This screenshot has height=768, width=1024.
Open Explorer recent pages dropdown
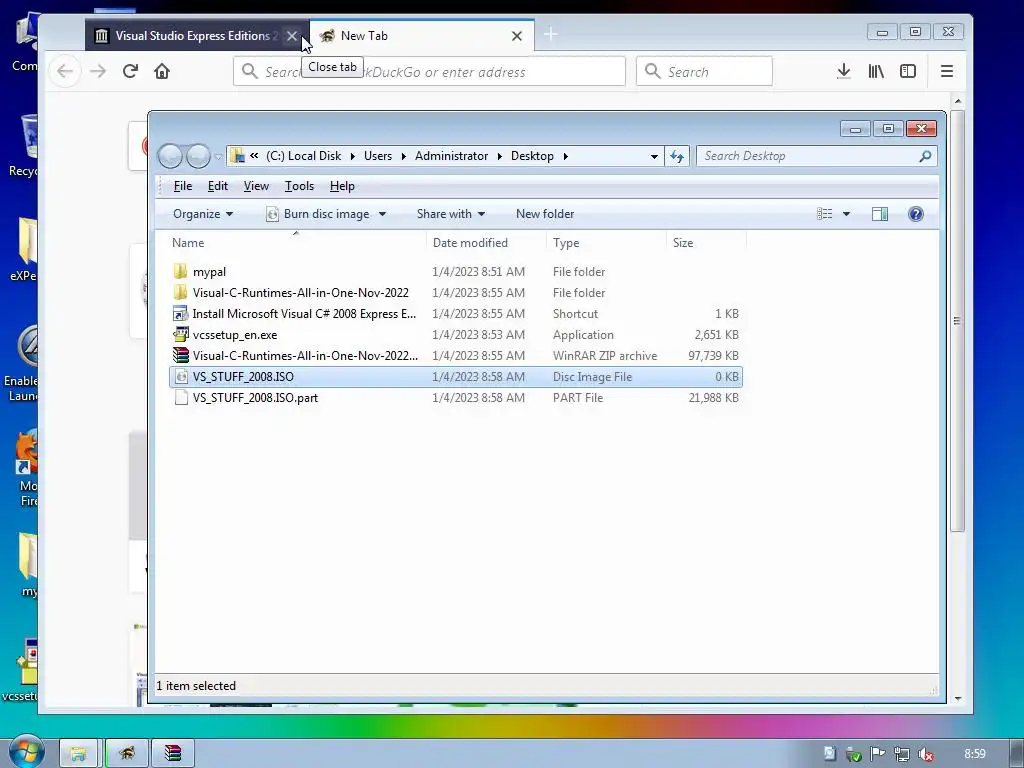(x=218, y=157)
